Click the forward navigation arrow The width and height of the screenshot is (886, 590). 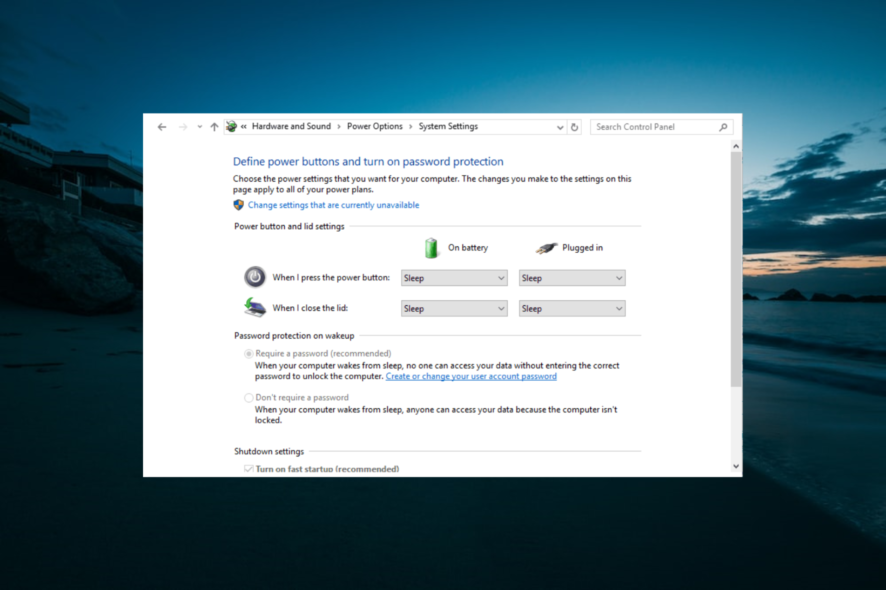coord(183,127)
